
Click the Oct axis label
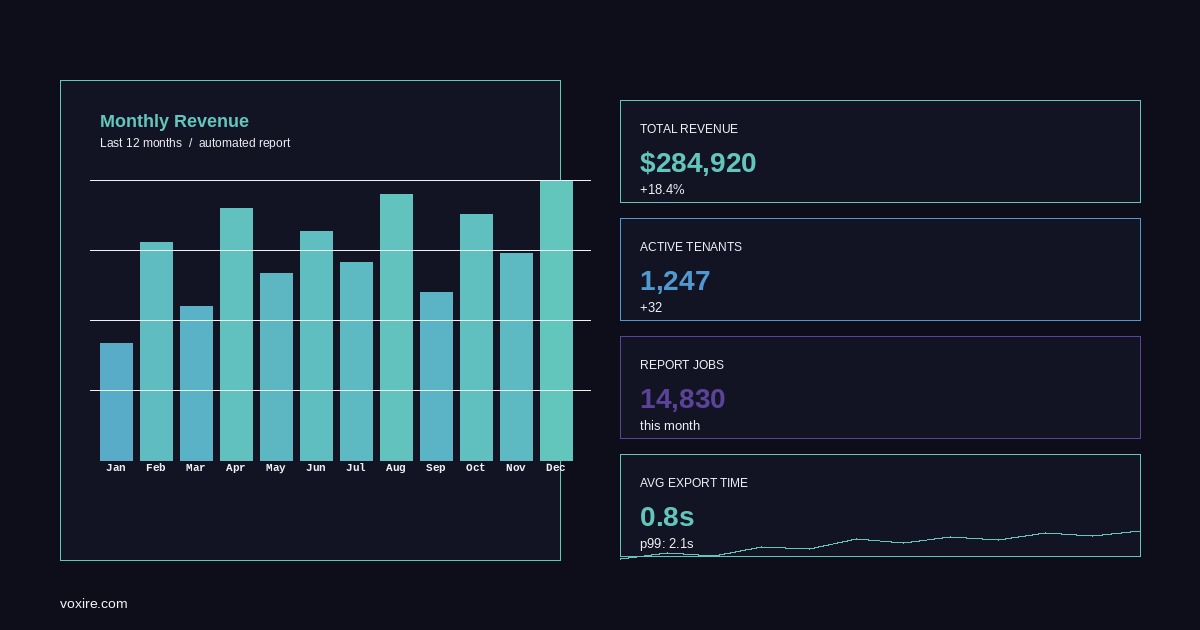click(476, 468)
